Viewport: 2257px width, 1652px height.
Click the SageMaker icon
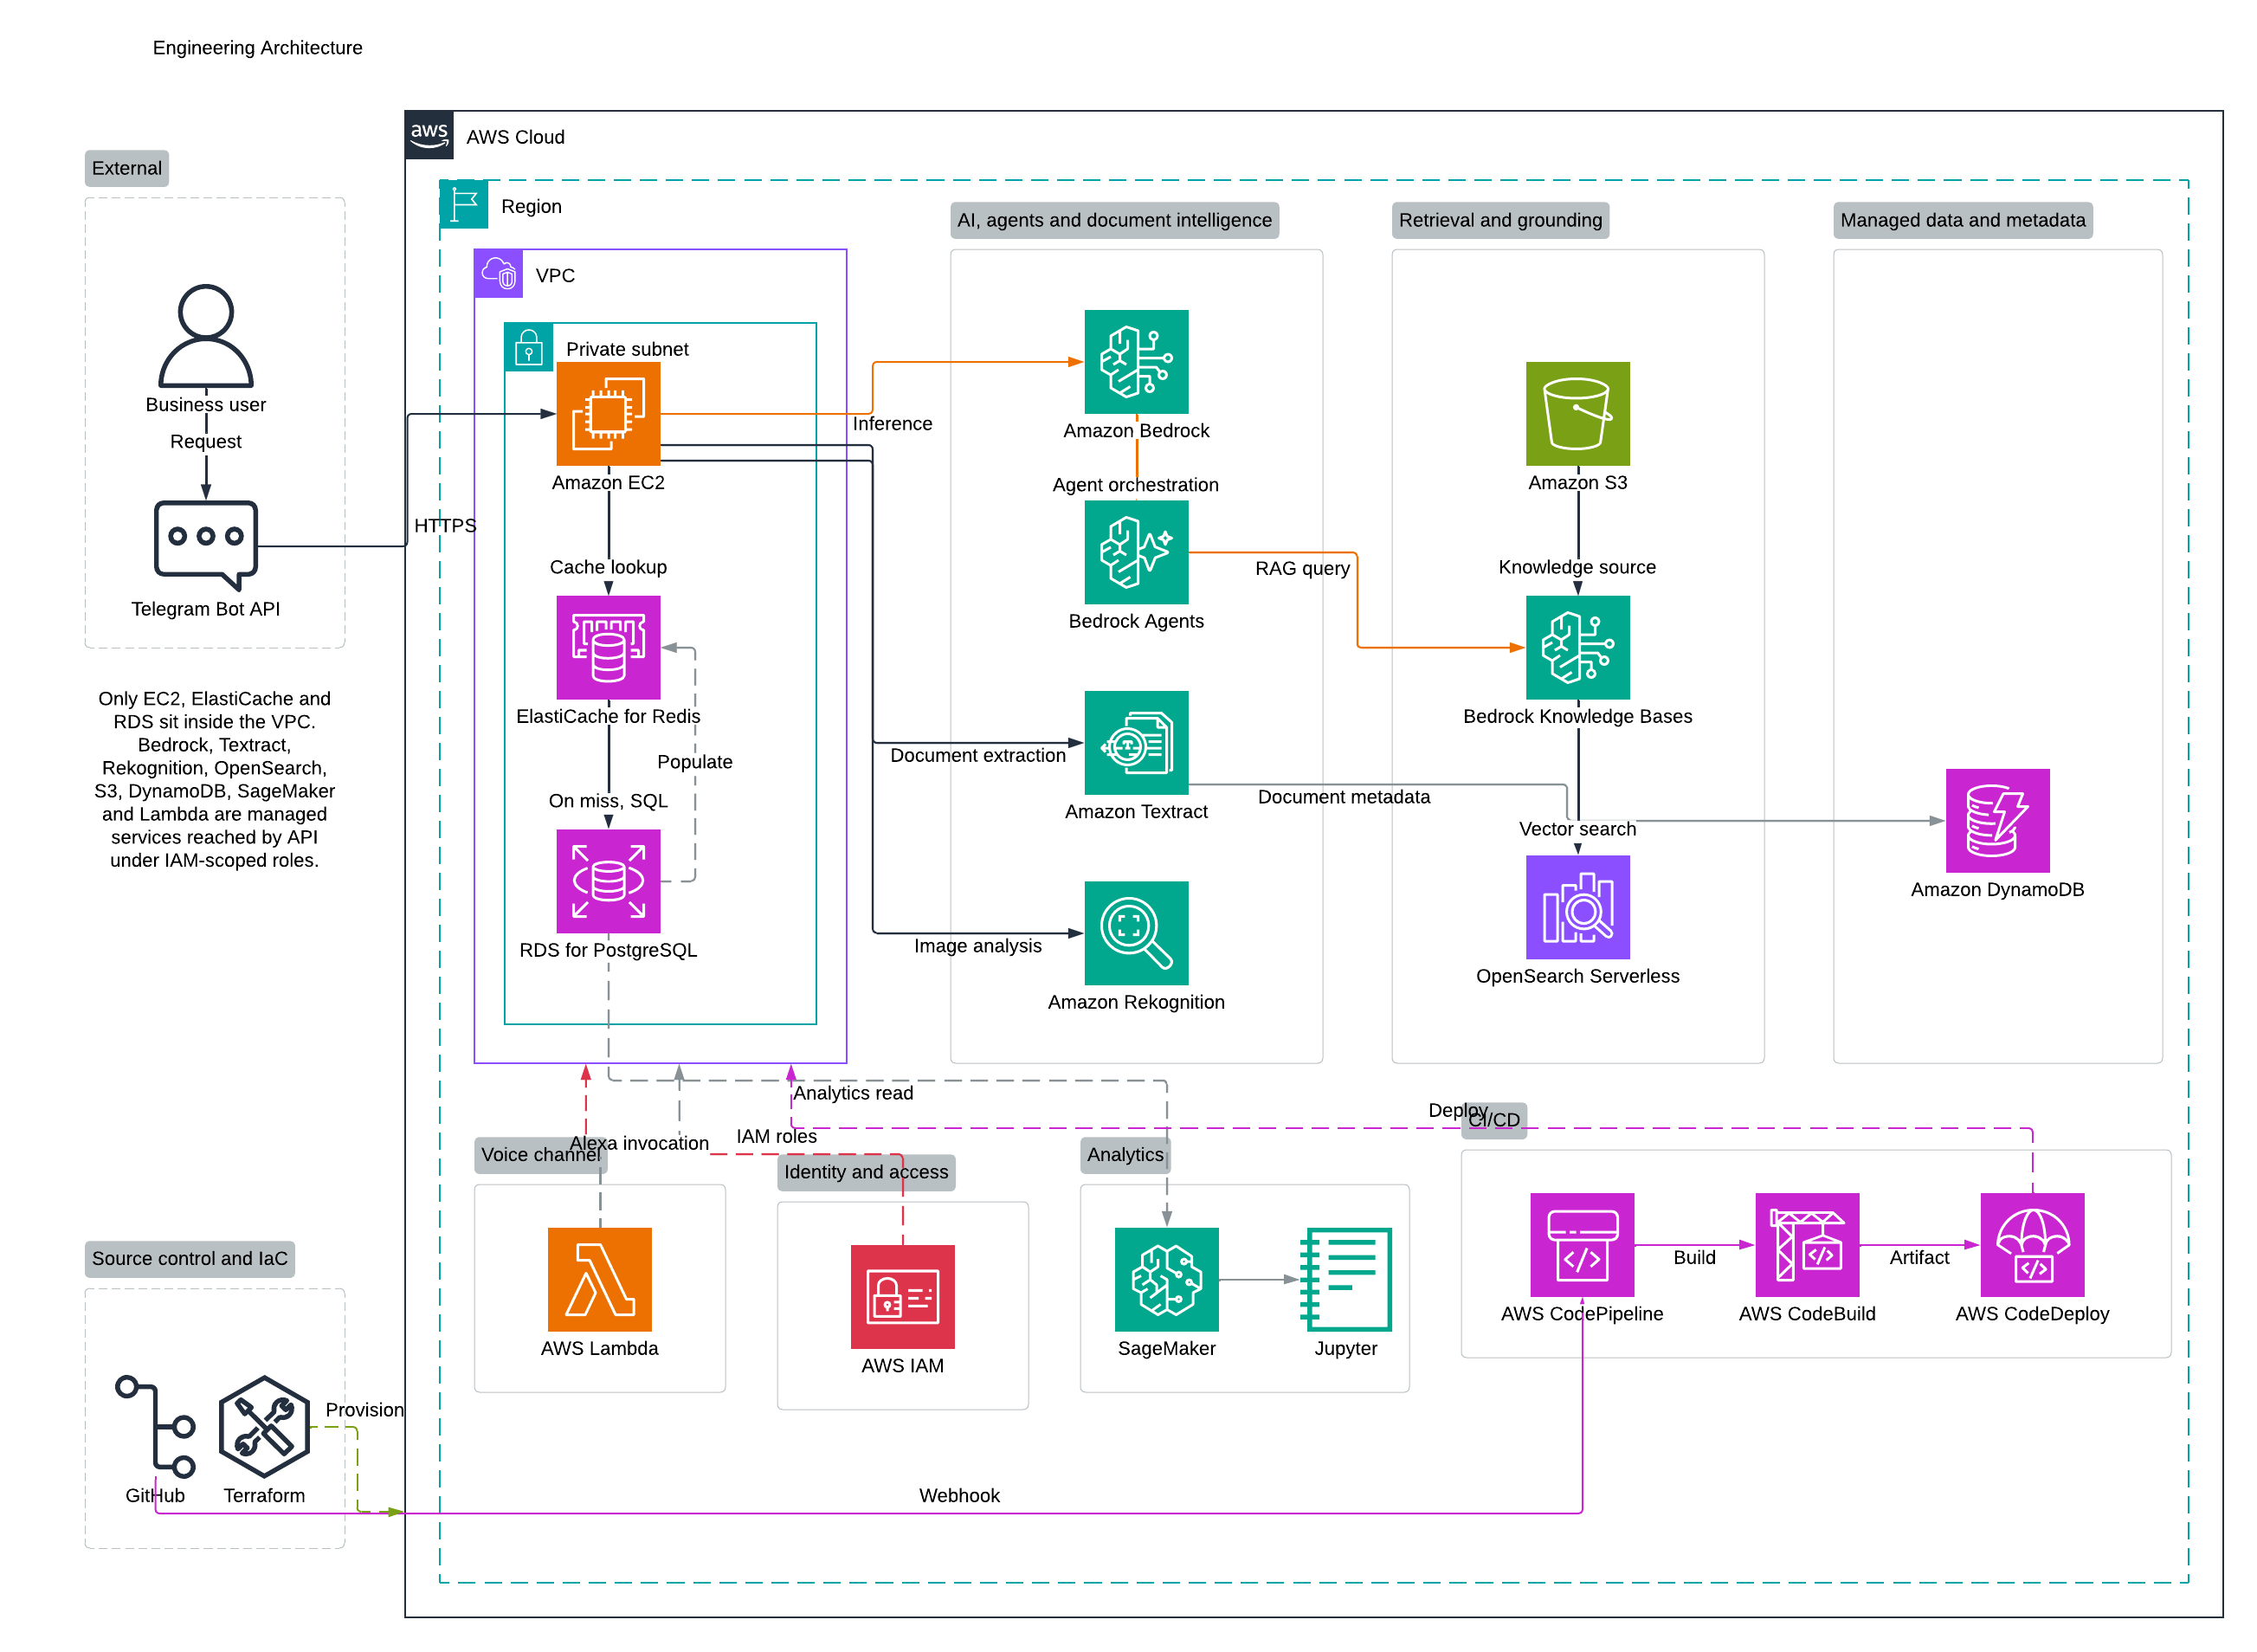click(1167, 1280)
